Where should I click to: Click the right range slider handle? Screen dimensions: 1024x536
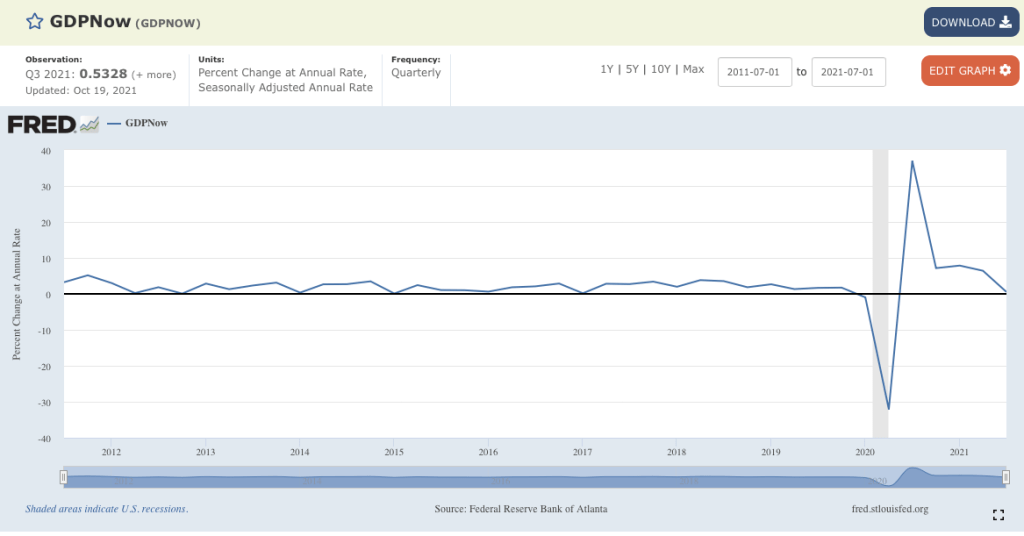coord(1005,479)
